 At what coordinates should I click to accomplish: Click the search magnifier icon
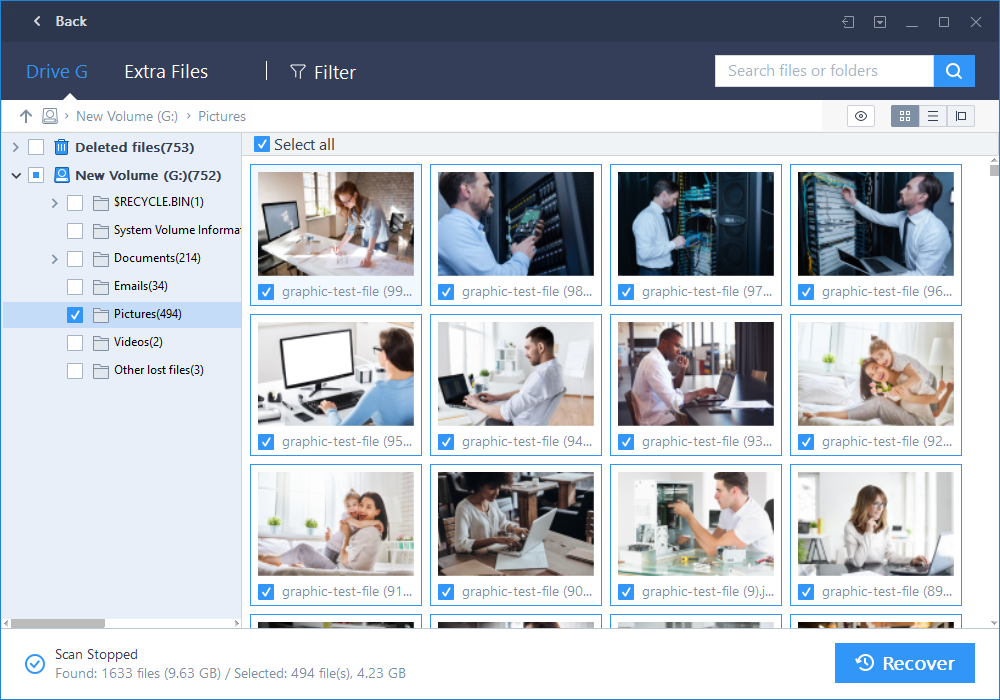point(953,71)
